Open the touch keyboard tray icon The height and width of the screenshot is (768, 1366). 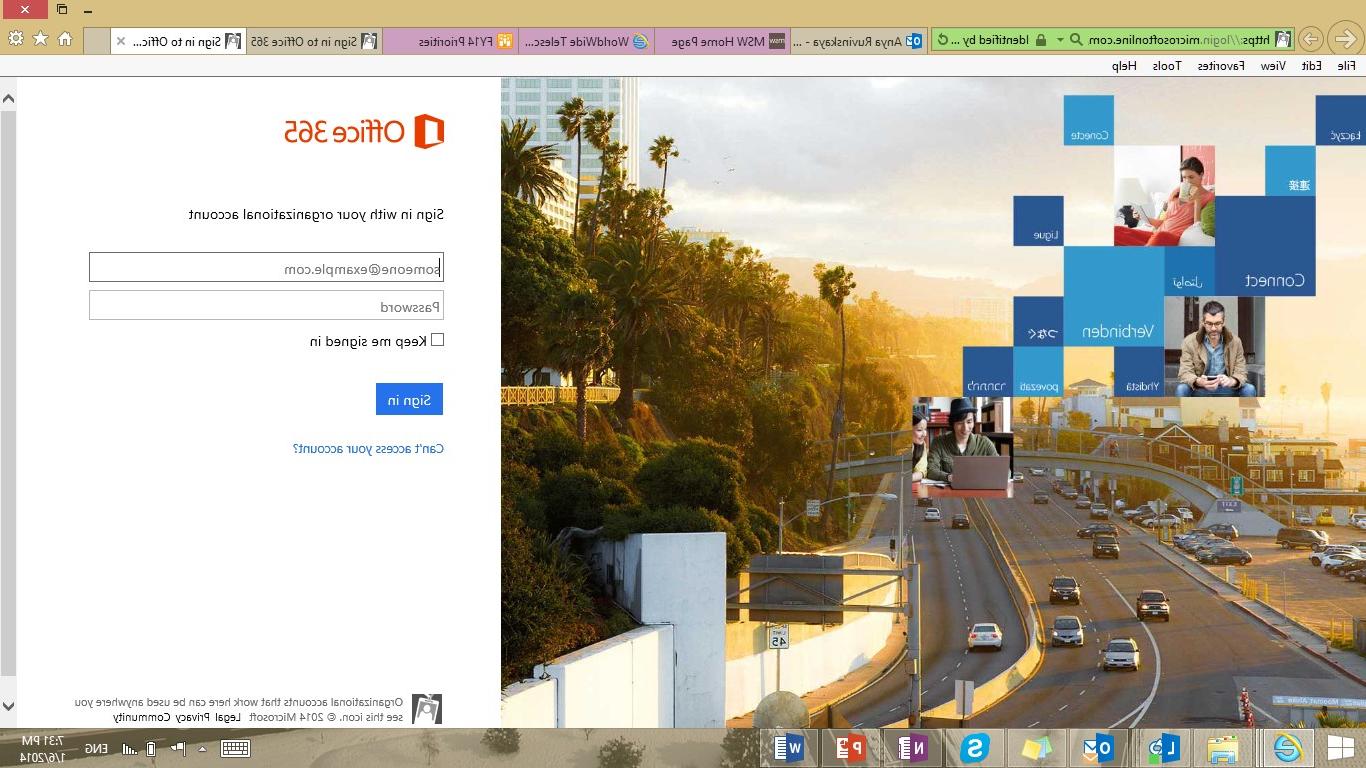click(x=235, y=748)
